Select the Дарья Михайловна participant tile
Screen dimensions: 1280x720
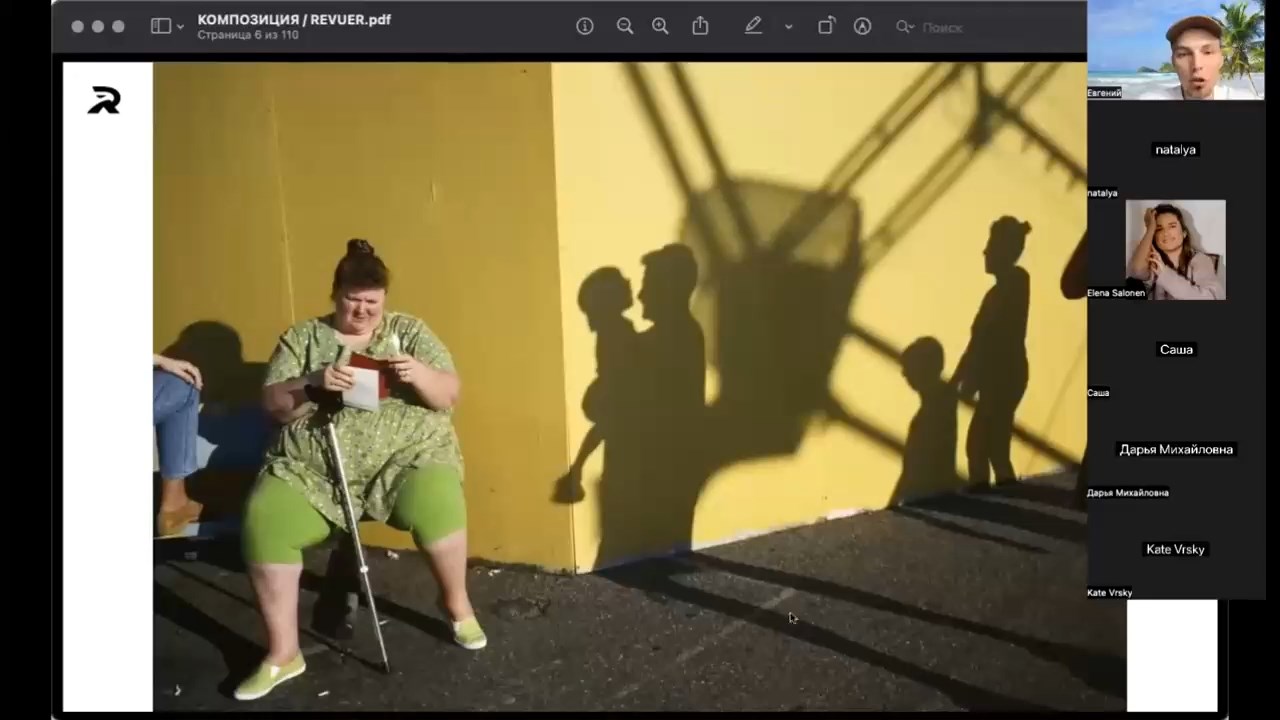tap(1176, 450)
